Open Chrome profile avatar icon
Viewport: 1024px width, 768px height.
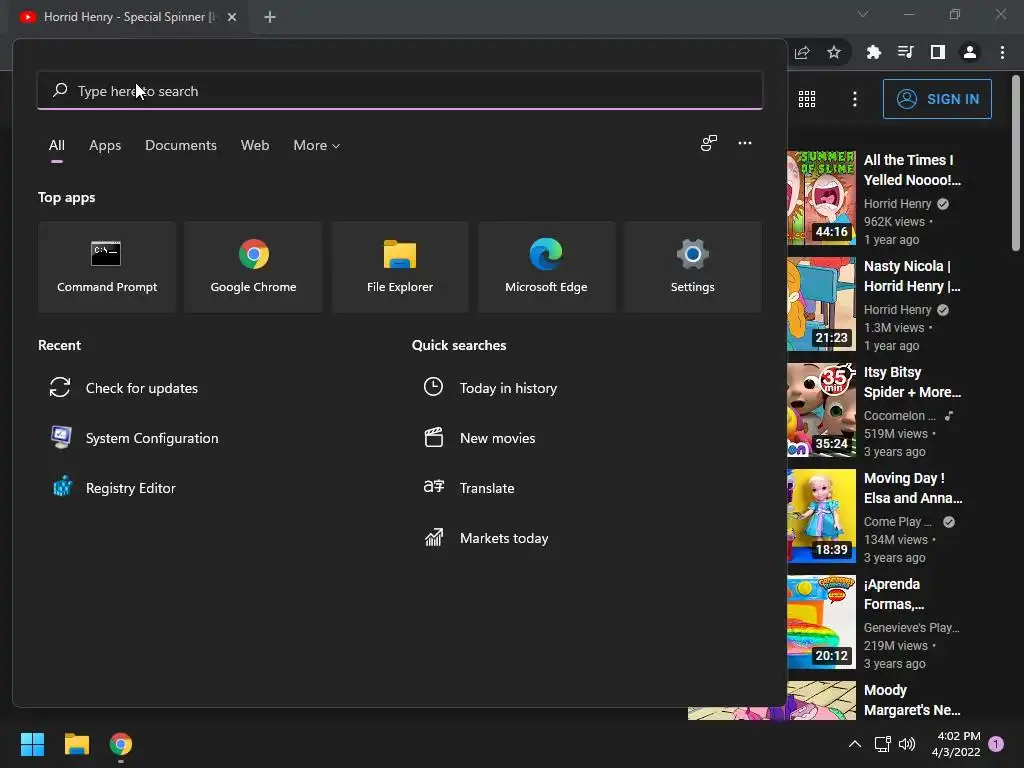tap(969, 52)
